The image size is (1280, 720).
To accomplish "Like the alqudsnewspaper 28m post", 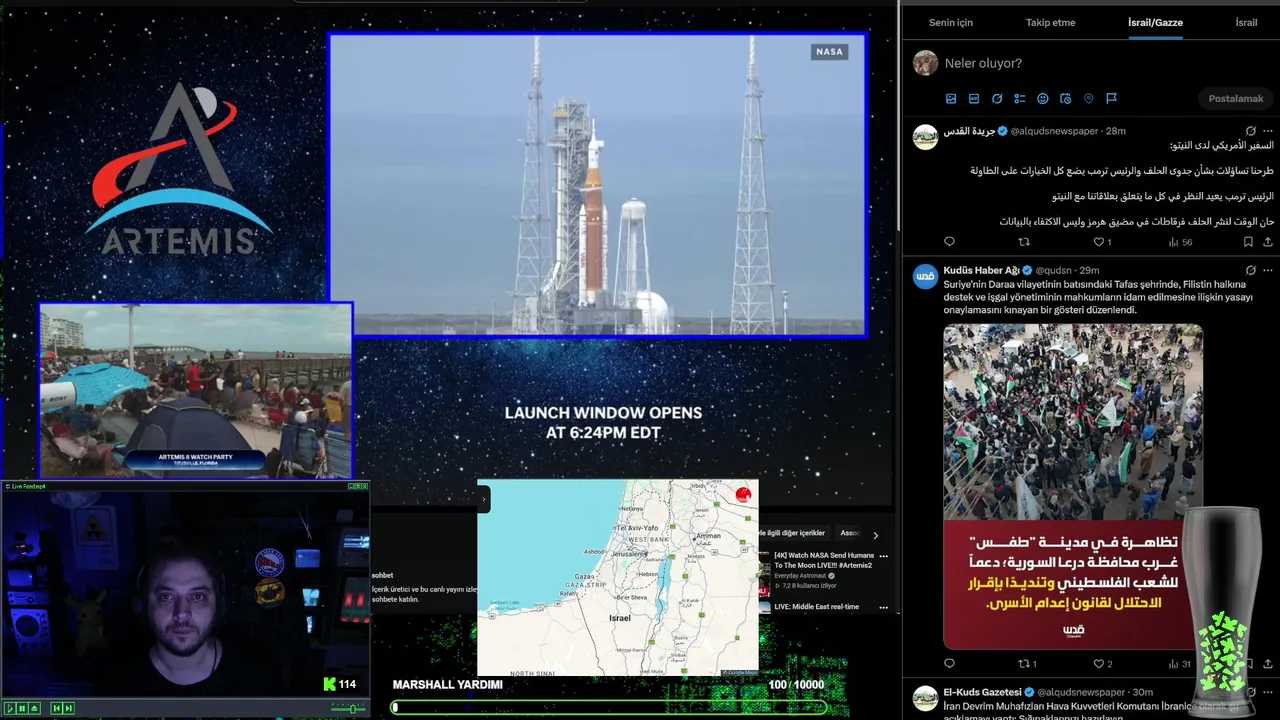I will (1102, 242).
